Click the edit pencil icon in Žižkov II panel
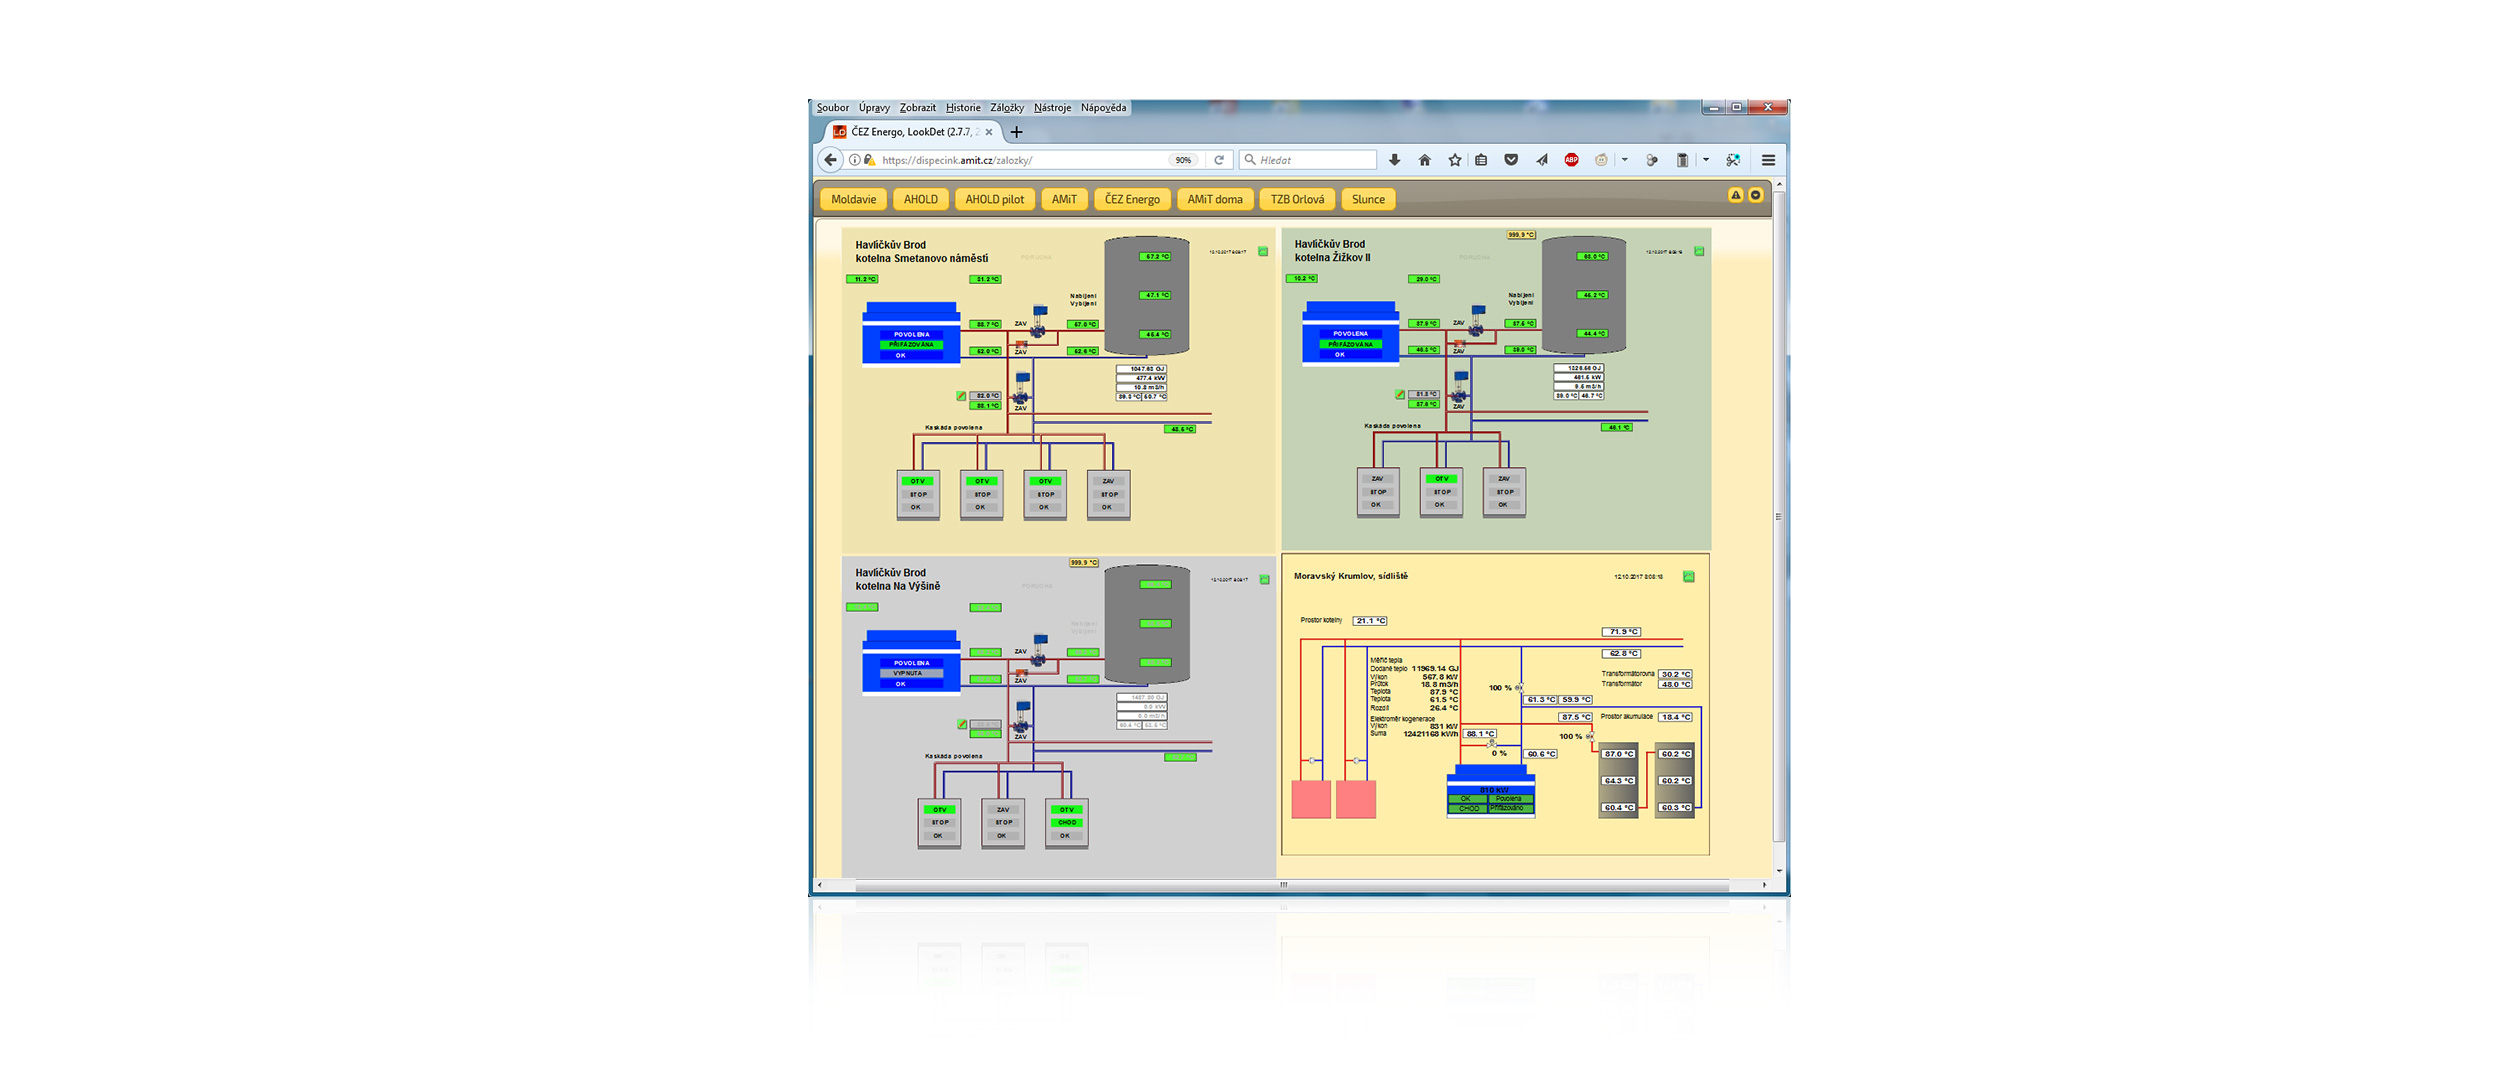 (1400, 395)
